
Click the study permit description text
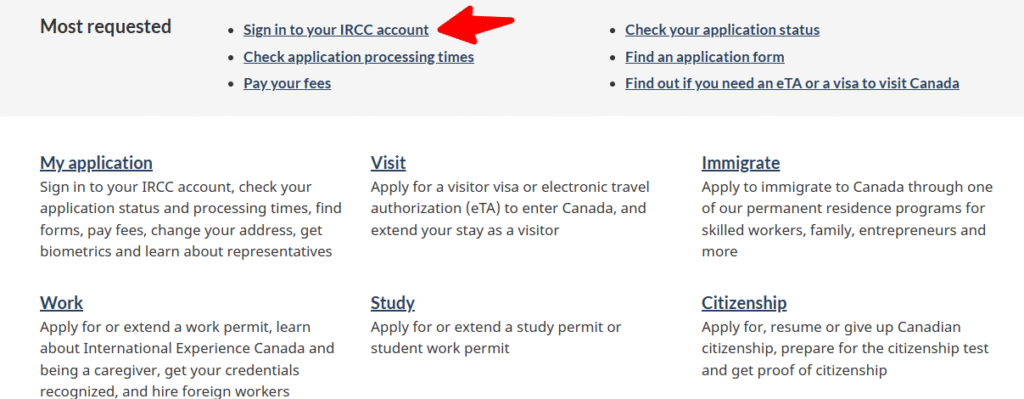(496, 337)
